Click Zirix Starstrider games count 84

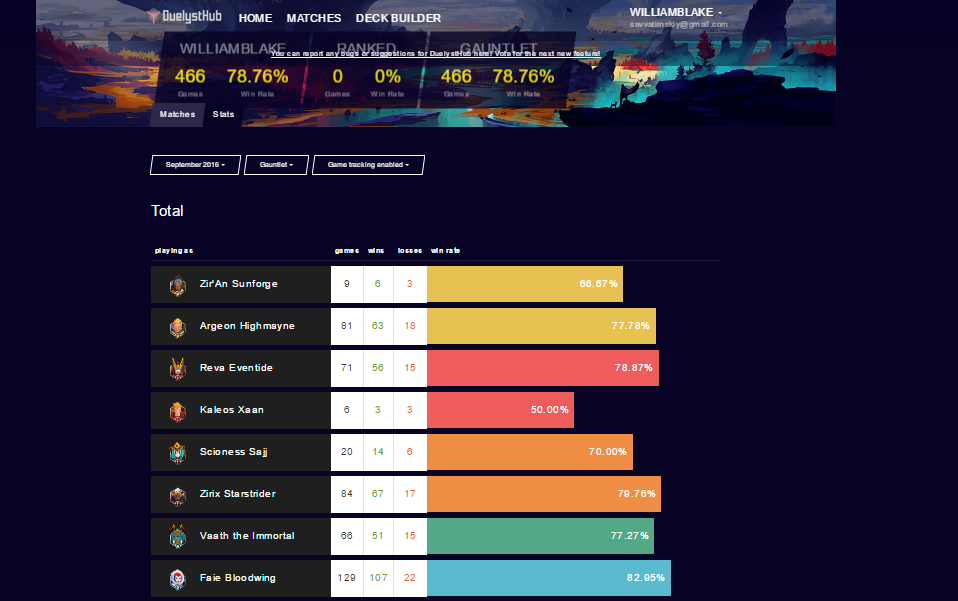(x=347, y=494)
